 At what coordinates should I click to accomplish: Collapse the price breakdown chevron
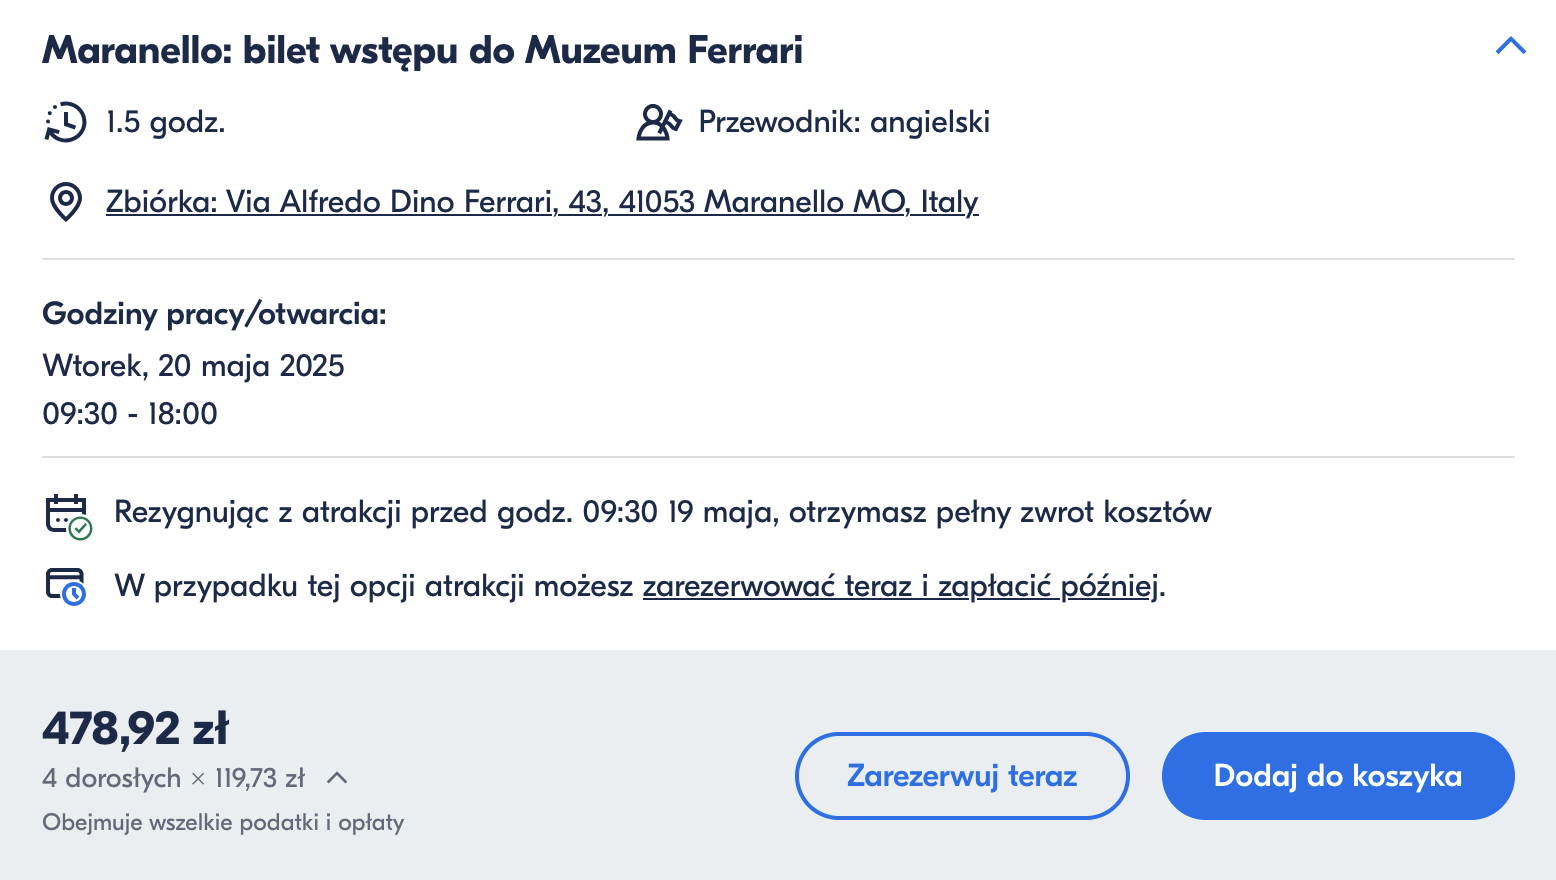(x=337, y=777)
